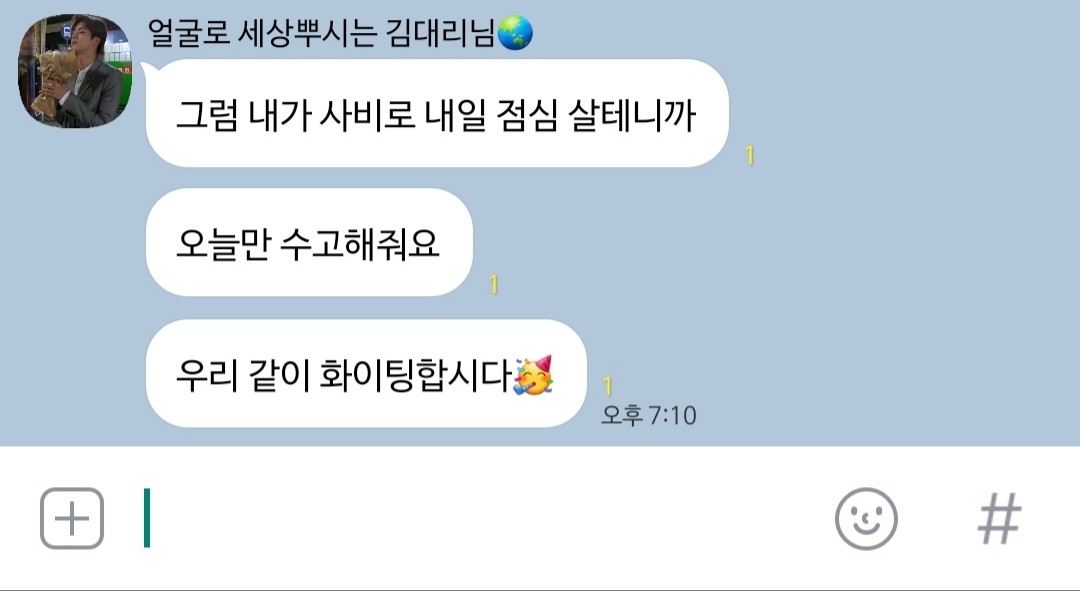Open the plus attachment menu
Viewport: 1080px width, 591px height.
72,518
